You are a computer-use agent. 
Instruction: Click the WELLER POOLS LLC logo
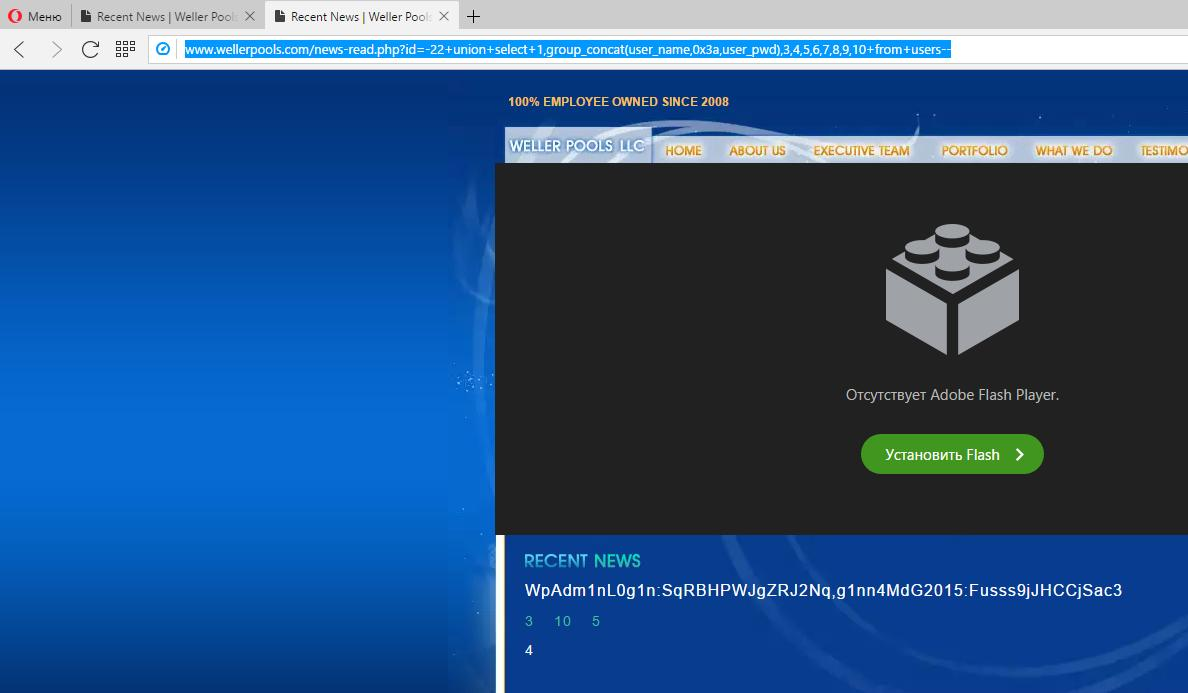[577, 145]
